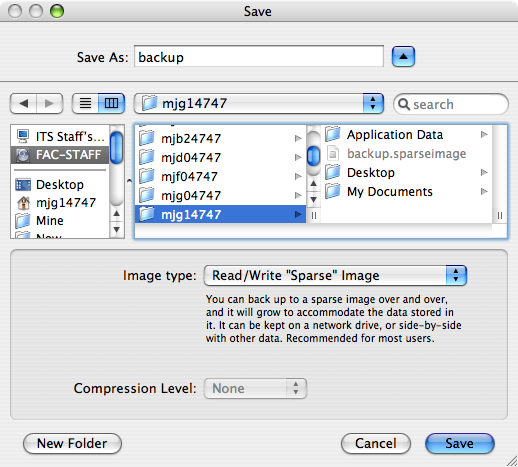Click the first column scroll down arrow
The image size is (518, 467).
pos(313,199)
